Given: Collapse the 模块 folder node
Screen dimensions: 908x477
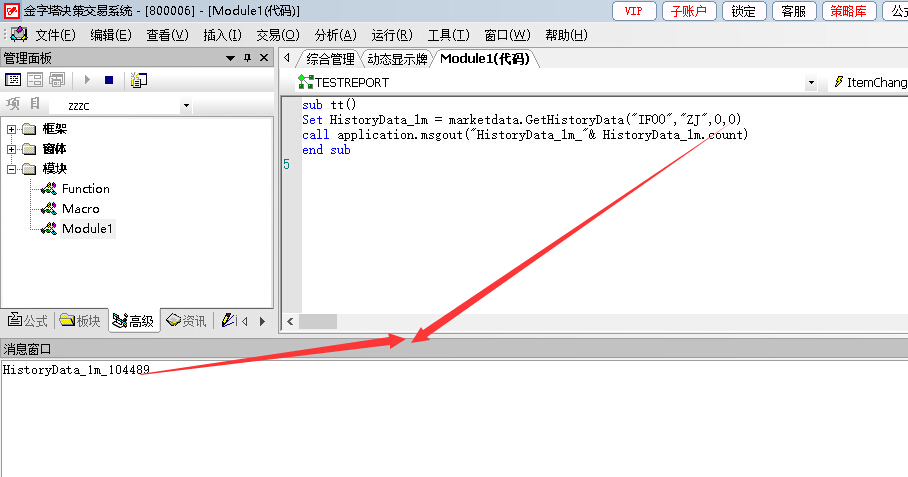Looking at the screenshot, I should click(x=12, y=169).
